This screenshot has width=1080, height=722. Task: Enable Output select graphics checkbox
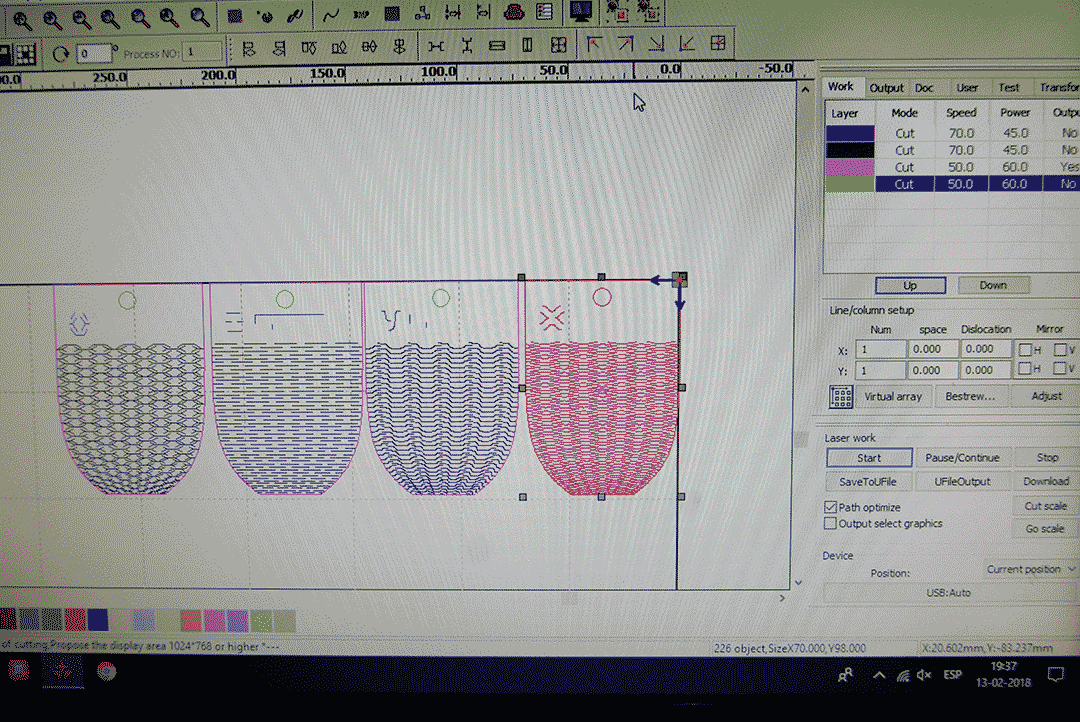(830, 523)
